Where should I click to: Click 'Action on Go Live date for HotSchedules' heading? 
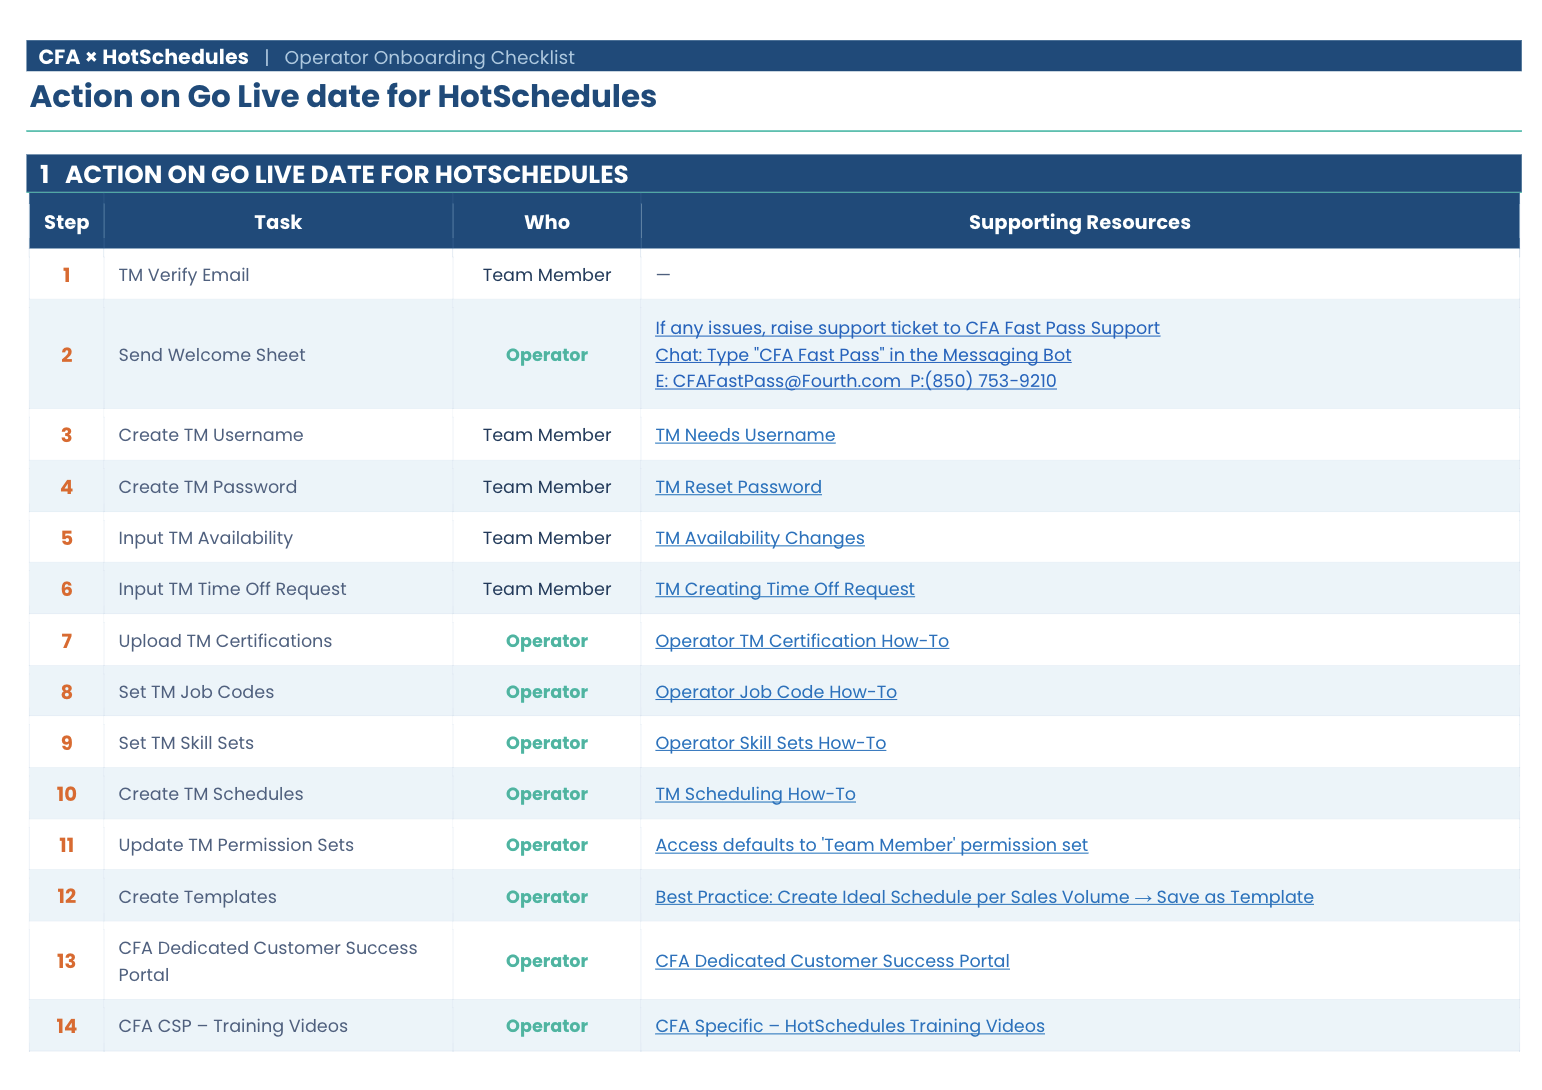click(343, 96)
